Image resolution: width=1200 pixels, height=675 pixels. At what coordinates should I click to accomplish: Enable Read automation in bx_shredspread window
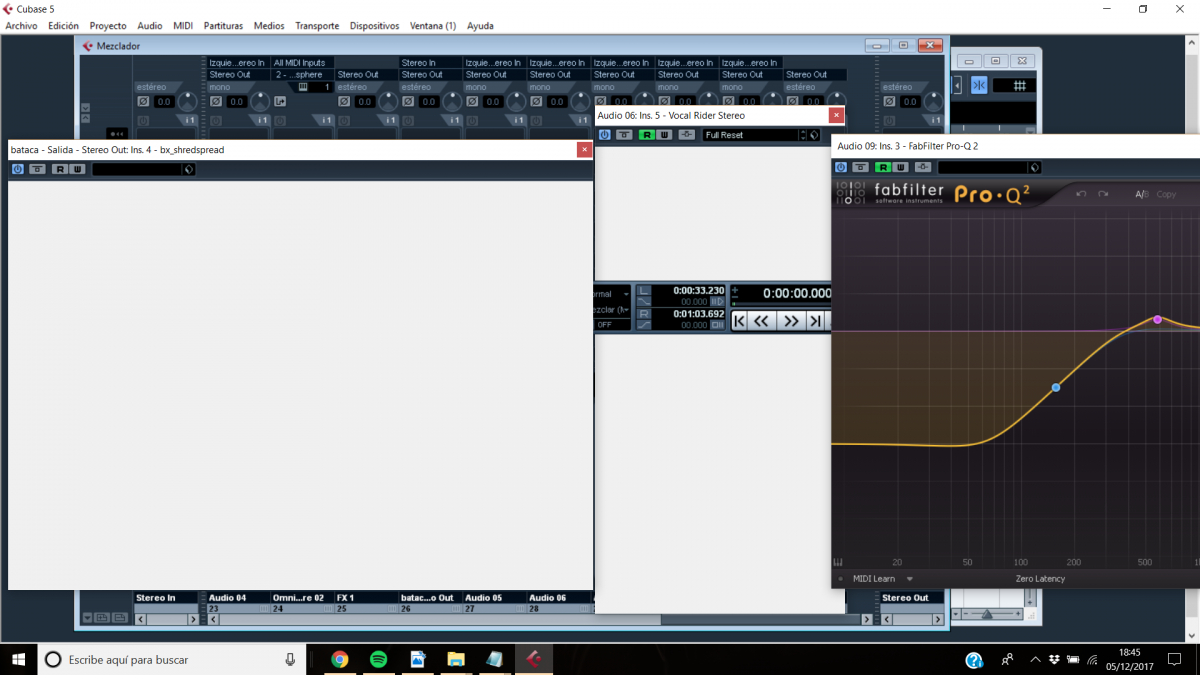[60, 169]
